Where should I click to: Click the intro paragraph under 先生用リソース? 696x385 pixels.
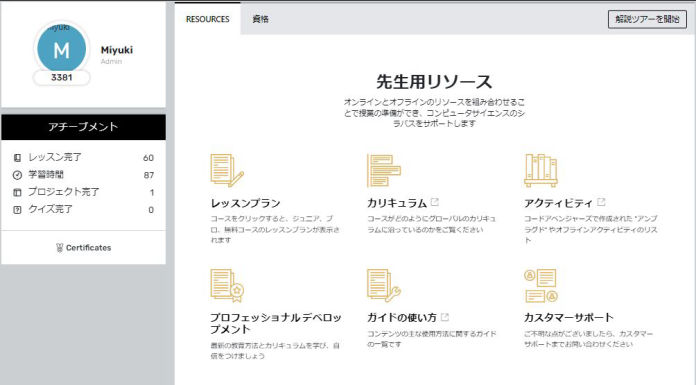(x=434, y=113)
